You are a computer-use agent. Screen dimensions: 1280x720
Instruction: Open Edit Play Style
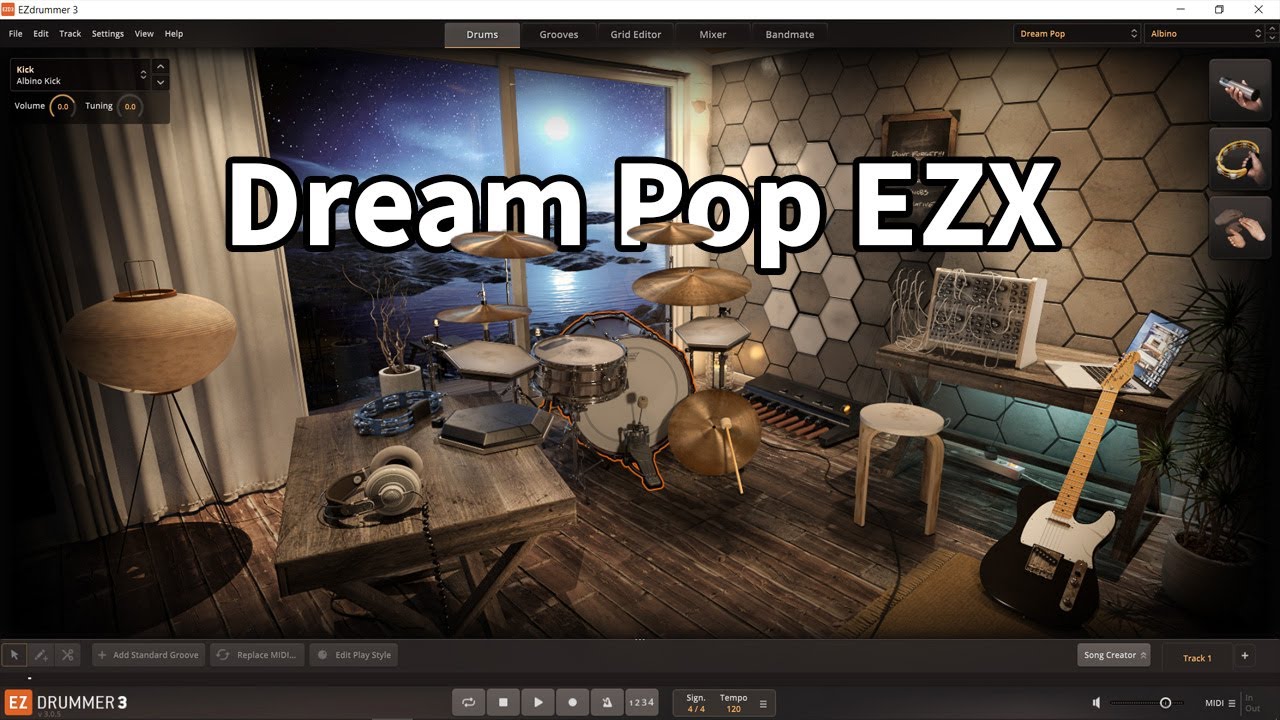click(x=354, y=655)
